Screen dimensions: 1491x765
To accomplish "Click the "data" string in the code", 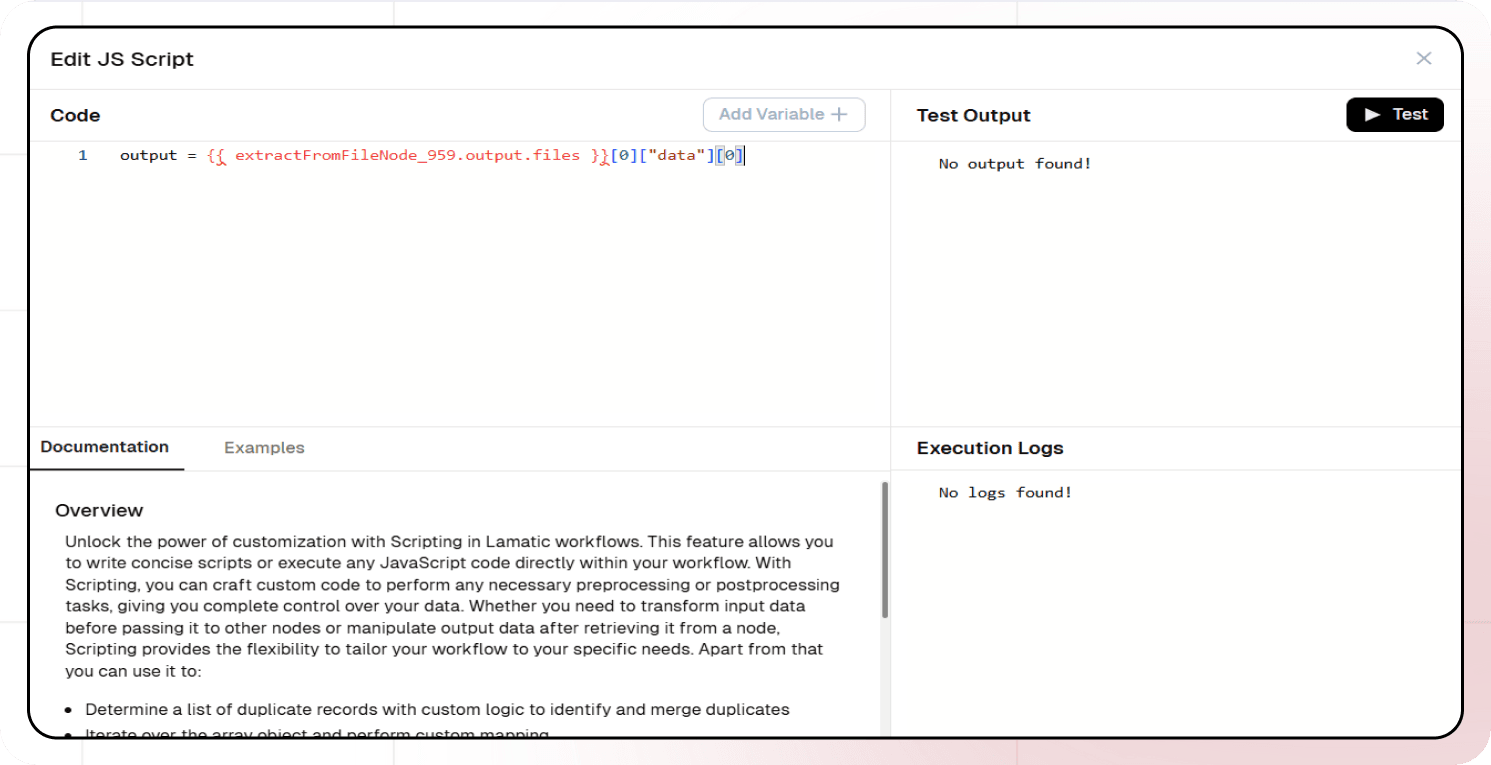I will (675, 156).
